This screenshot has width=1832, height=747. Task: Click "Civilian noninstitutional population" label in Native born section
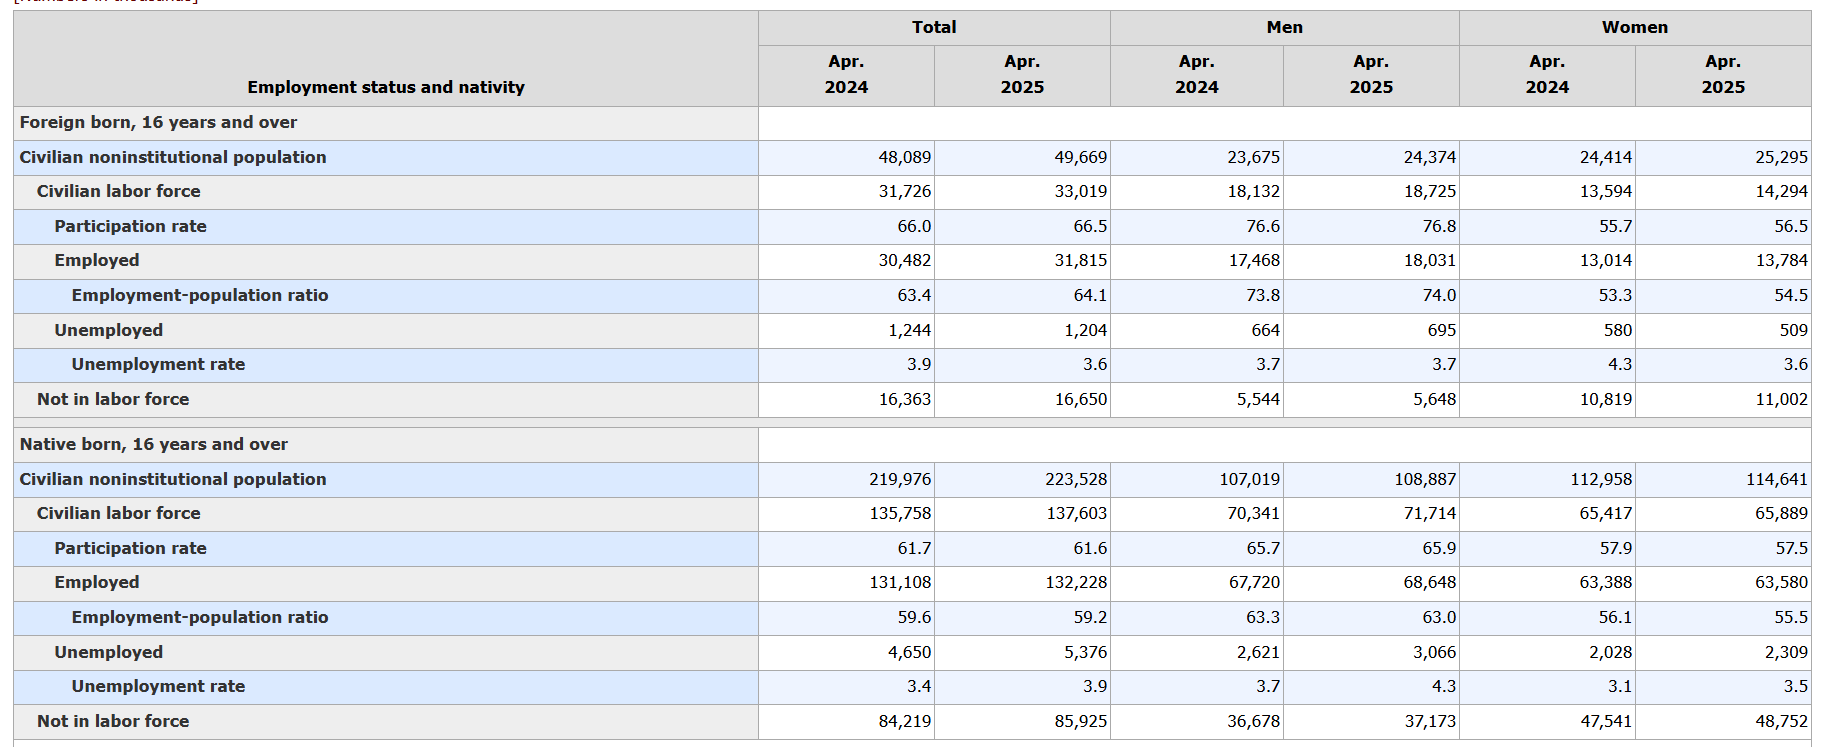[x=173, y=479]
